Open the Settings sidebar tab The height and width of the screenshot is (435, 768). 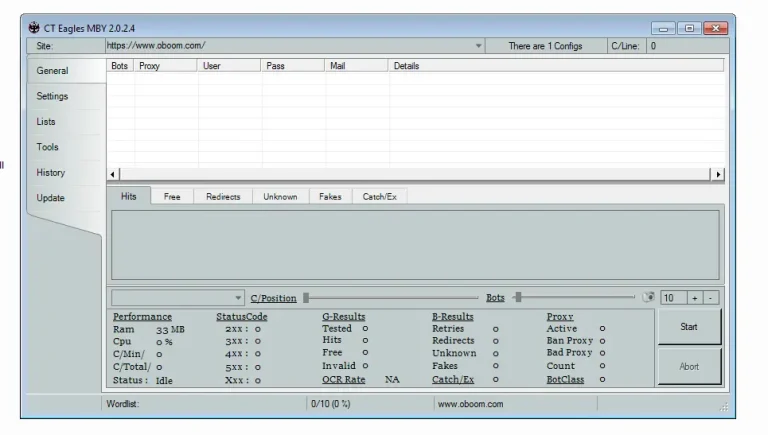pyautogui.click(x=52, y=96)
